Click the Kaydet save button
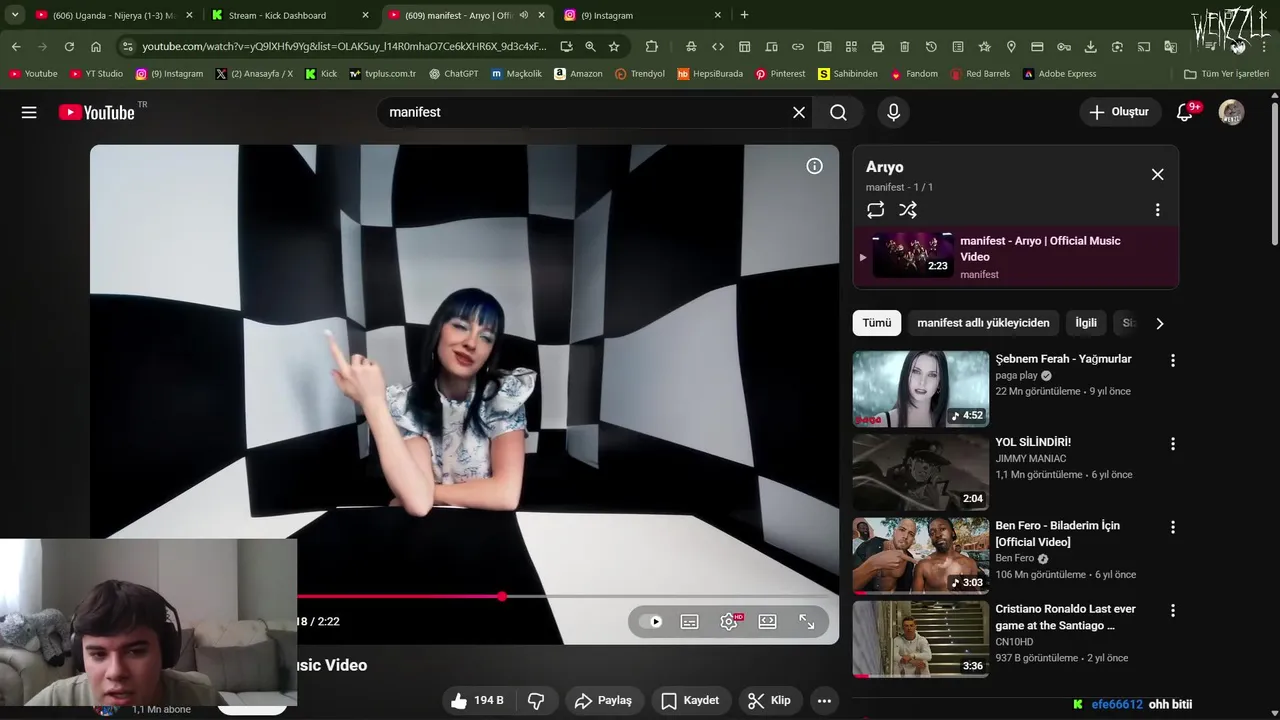This screenshot has width=1280, height=720. point(690,700)
